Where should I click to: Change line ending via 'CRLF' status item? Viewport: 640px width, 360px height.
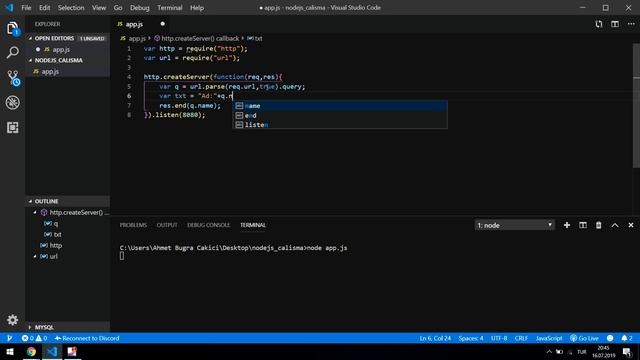coord(521,338)
